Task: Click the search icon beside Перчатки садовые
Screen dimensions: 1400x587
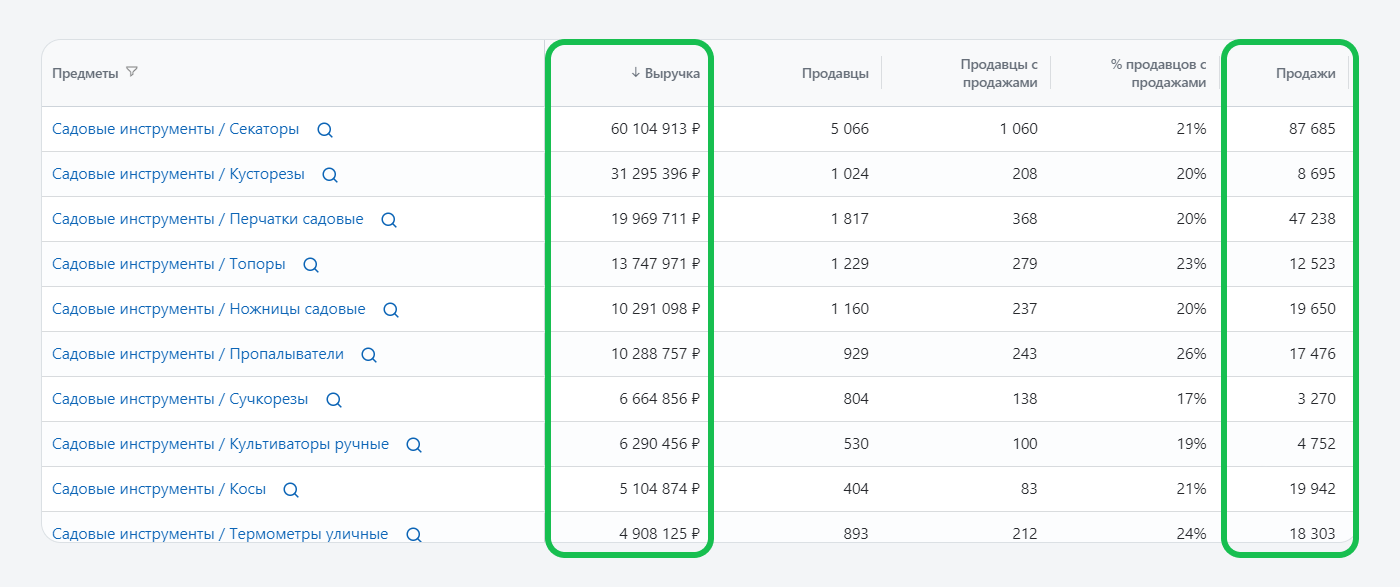Action: tap(389, 220)
